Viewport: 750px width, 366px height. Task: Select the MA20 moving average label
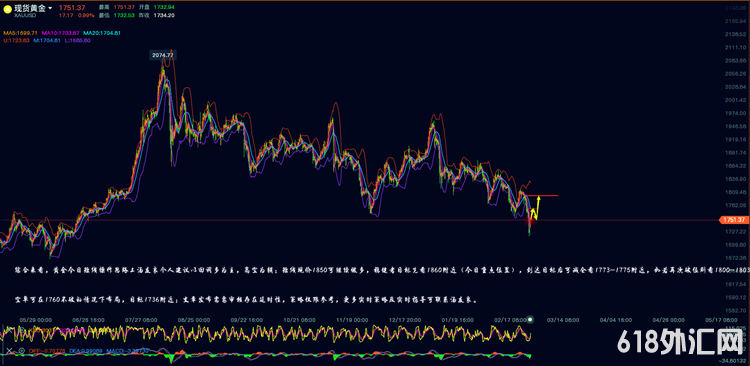click(x=102, y=33)
